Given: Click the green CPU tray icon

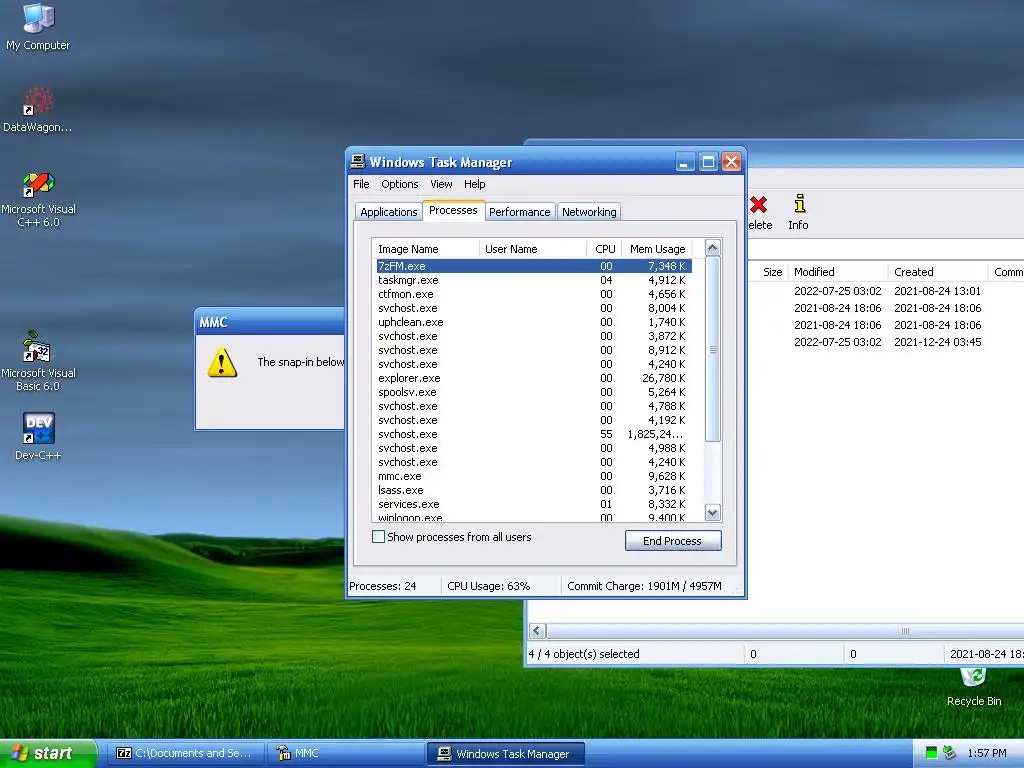Looking at the screenshot, I should [x=931, y=753].
